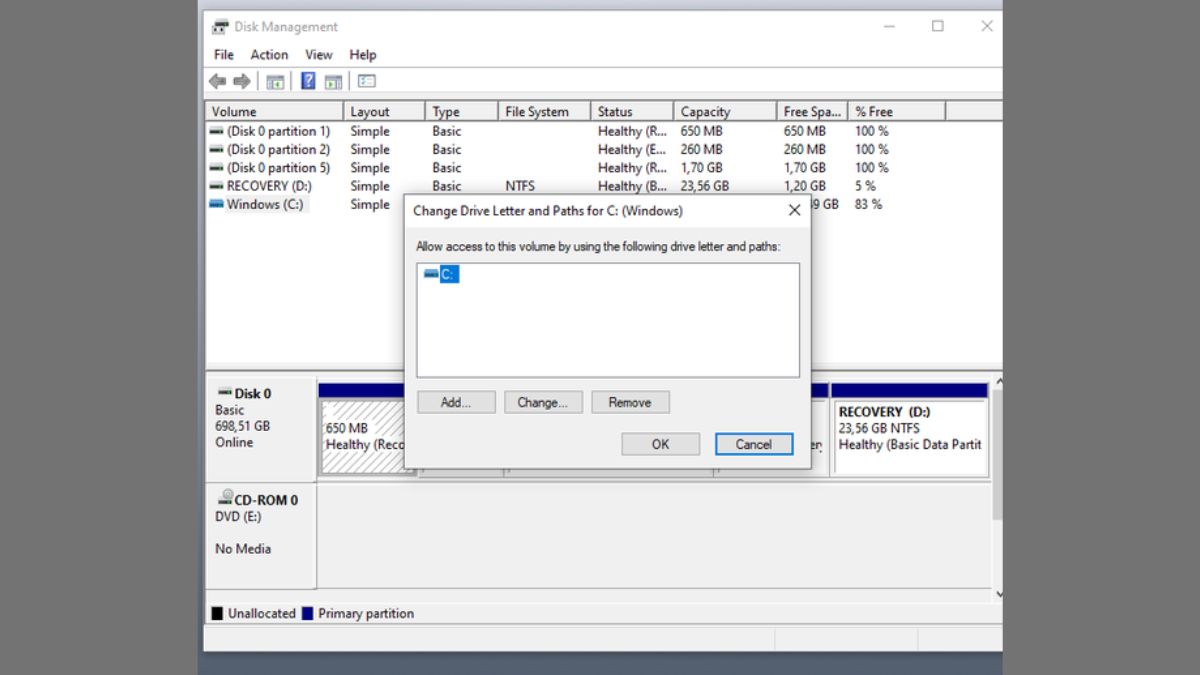
Task: Sort by the Status column header
Action: (631, 111)
